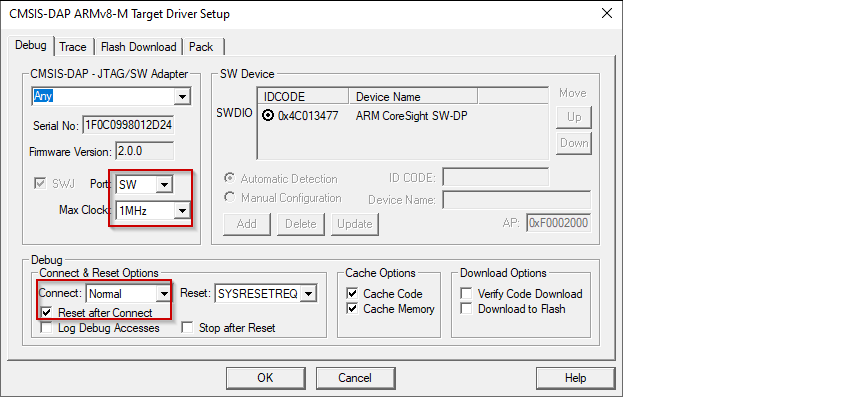The image size is (857, 397).
Task: Open the Flash Download tab
Action: pyautogui.click(x=138, y=47)
